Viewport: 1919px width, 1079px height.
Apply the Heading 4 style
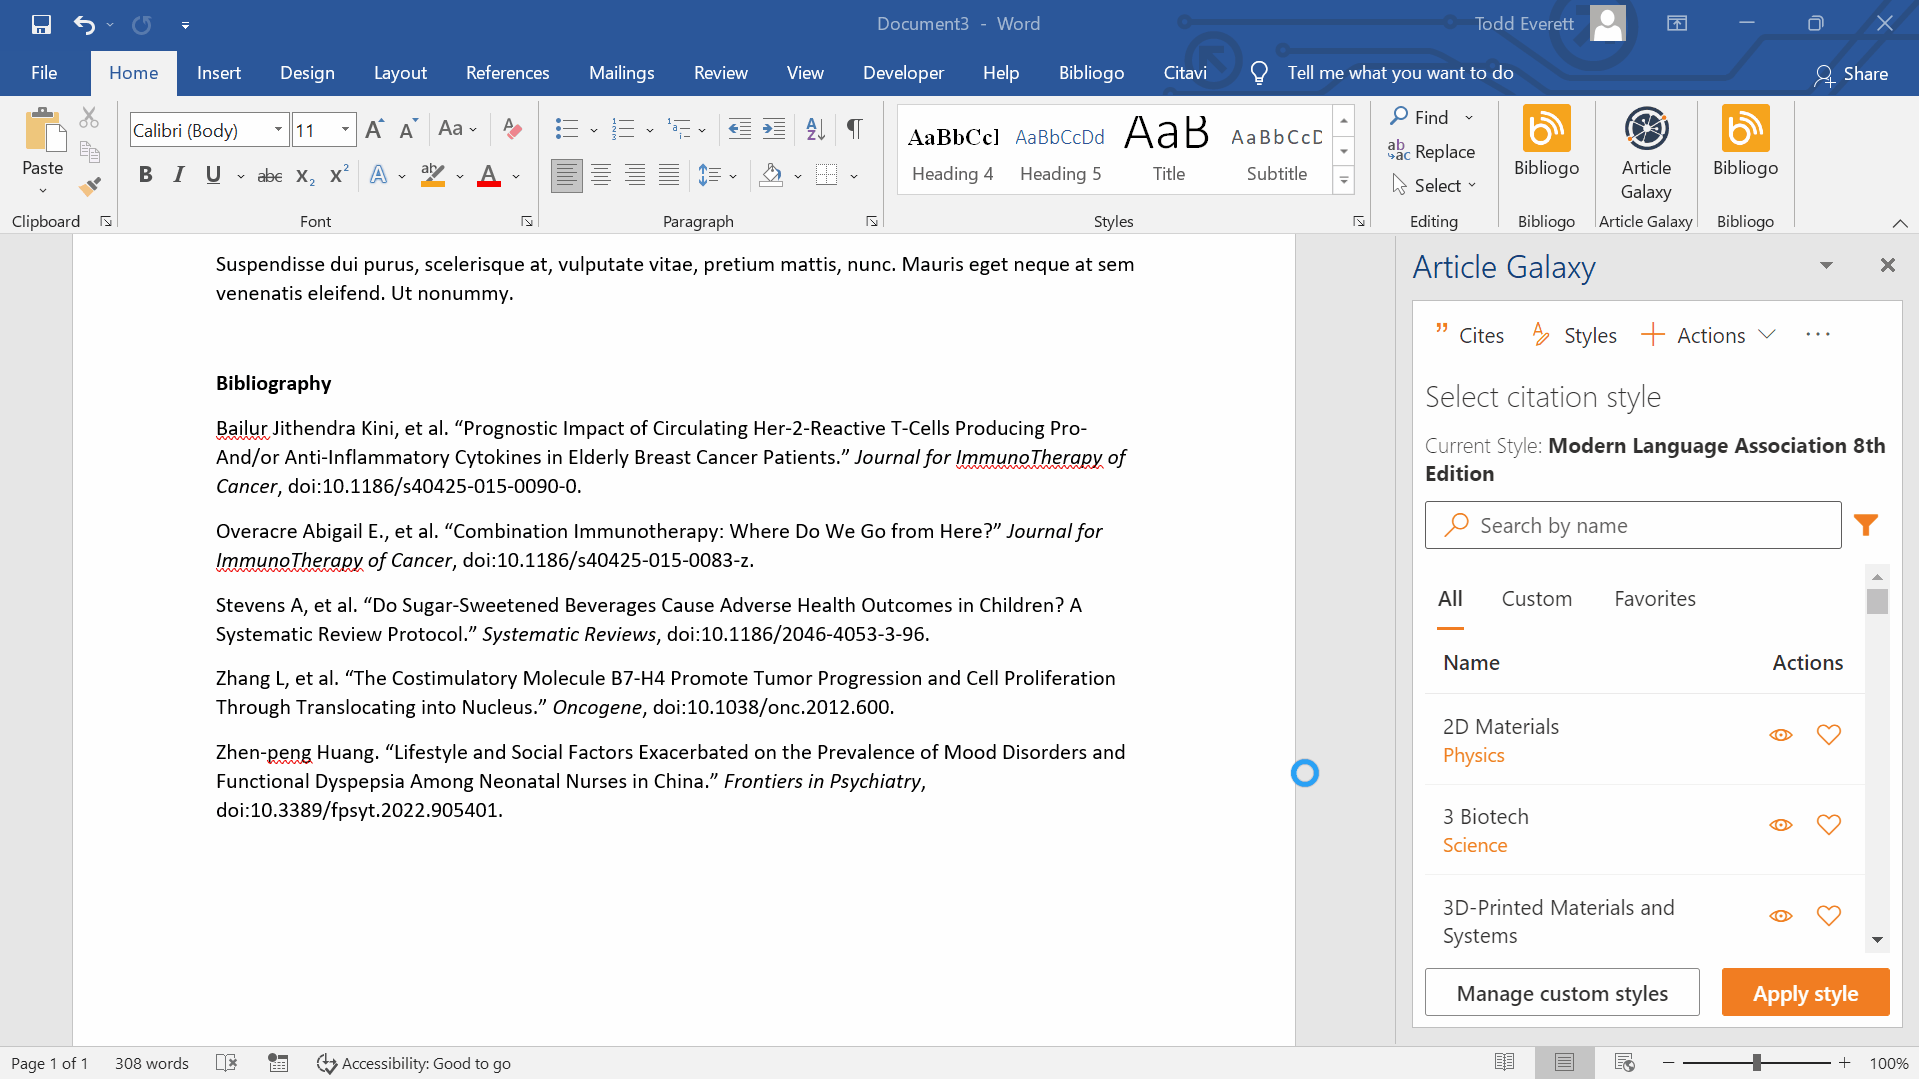click(952, 151)
